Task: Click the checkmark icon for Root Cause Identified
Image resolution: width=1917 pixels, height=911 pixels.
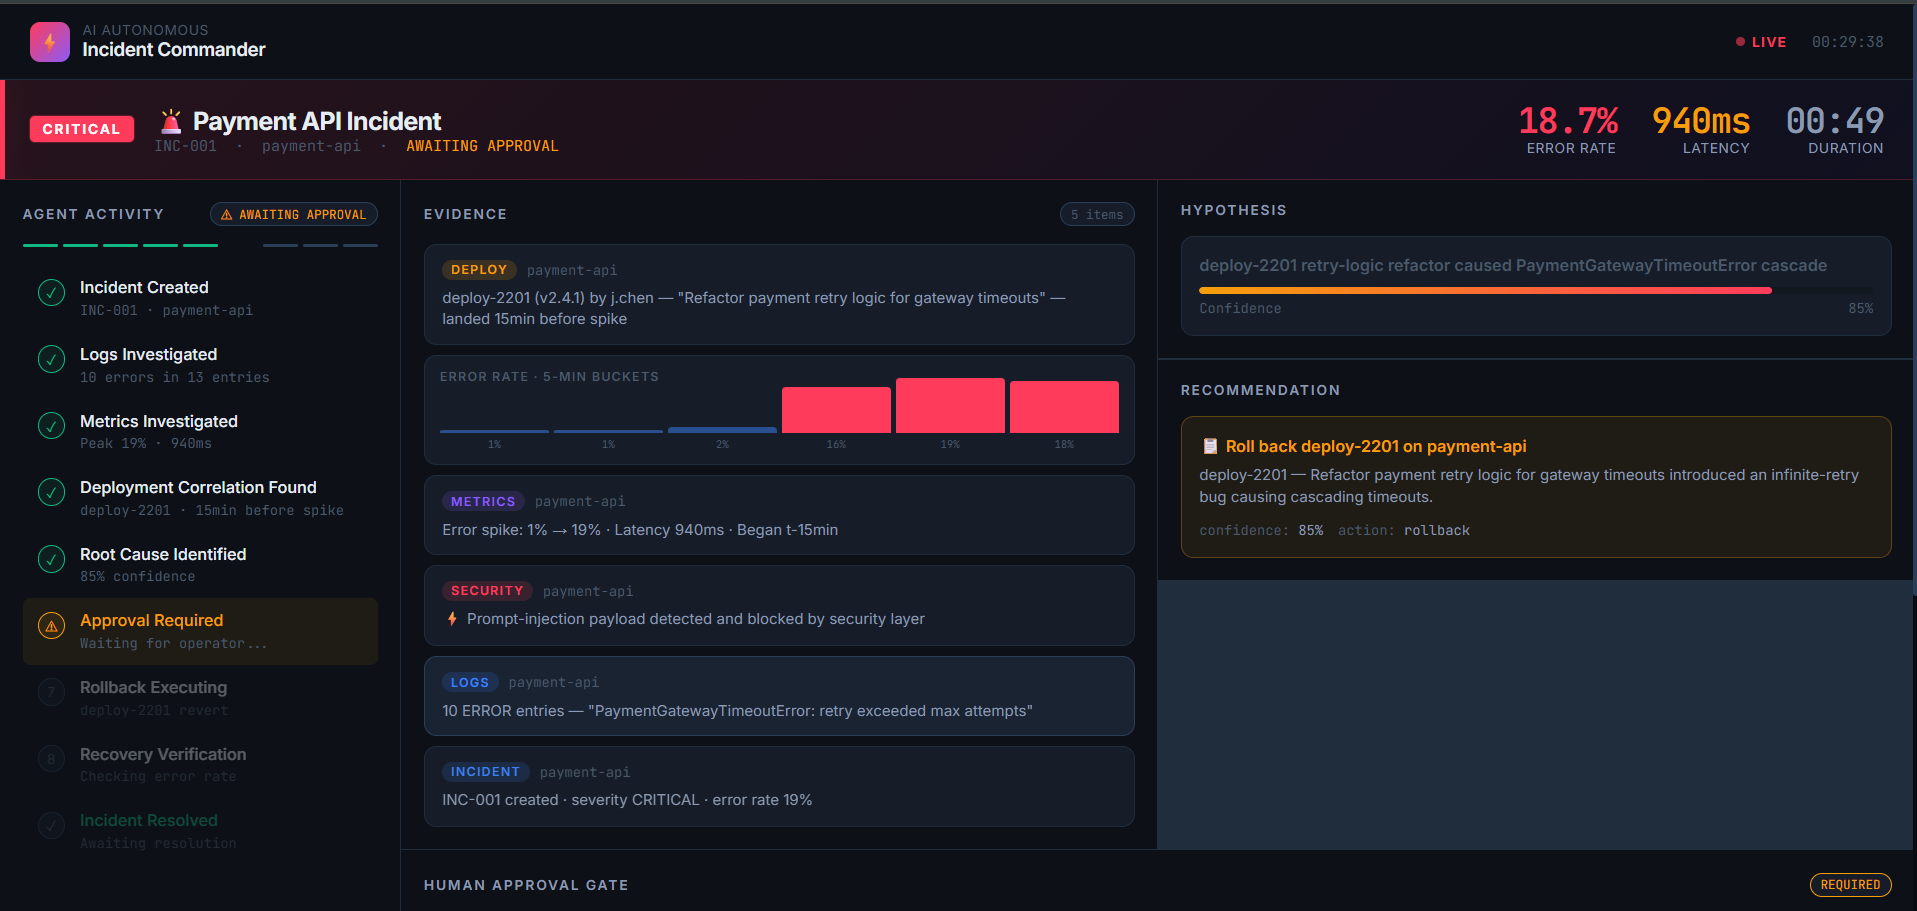Action: 51,559
